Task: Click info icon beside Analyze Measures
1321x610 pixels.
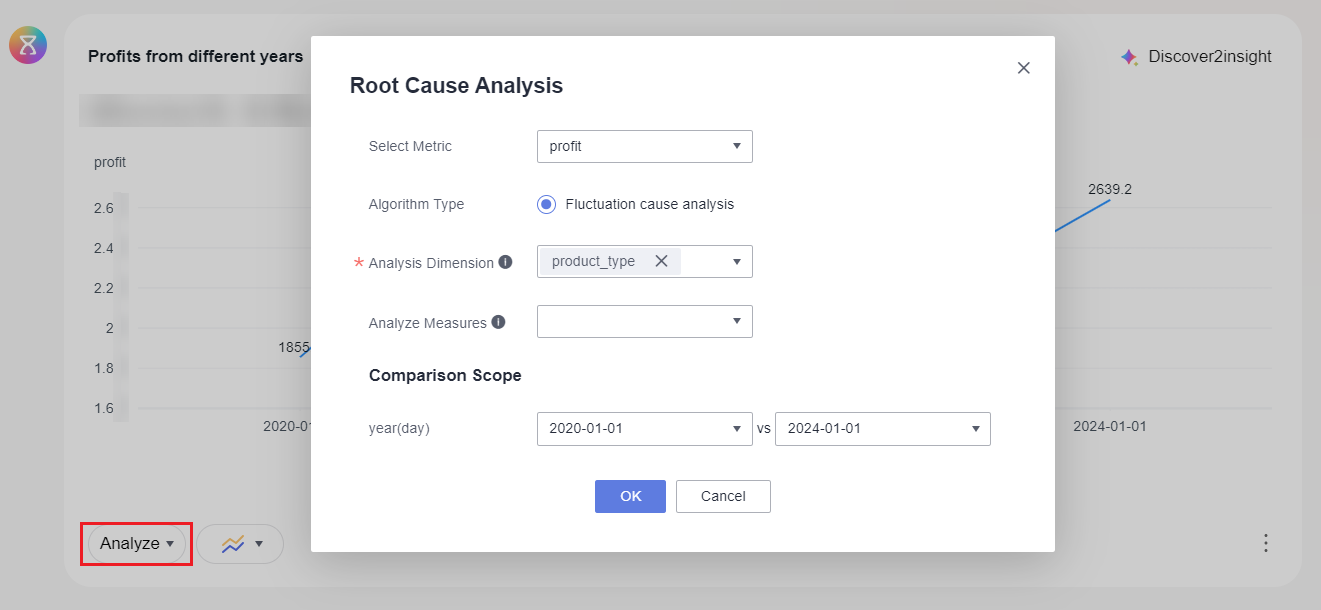Action: click(498, 322)
